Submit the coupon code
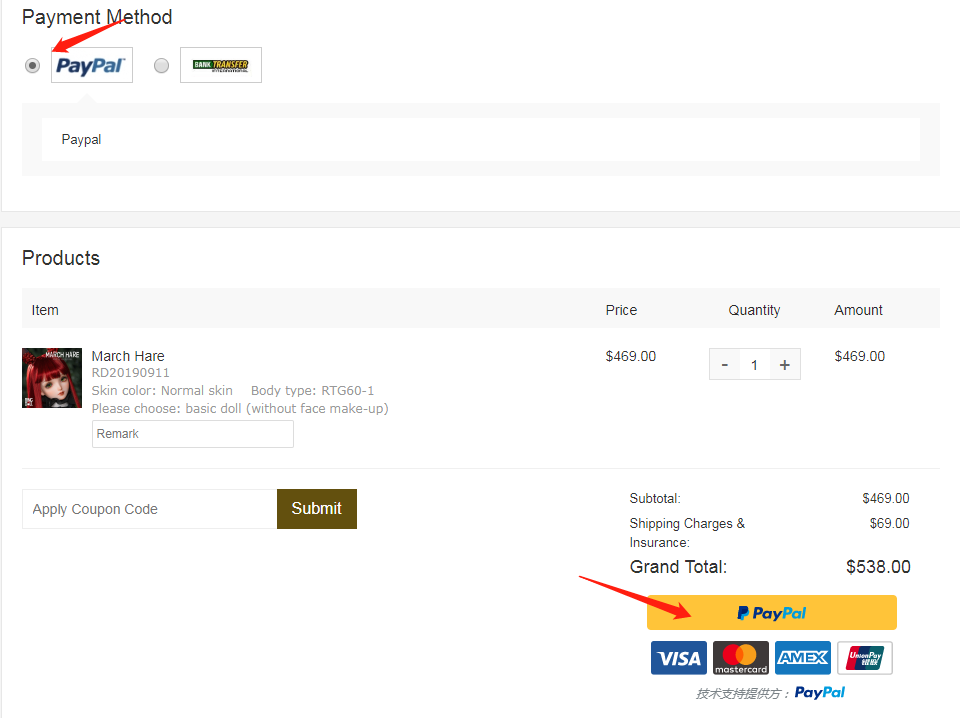960x718 pixels. coord(317,509)
